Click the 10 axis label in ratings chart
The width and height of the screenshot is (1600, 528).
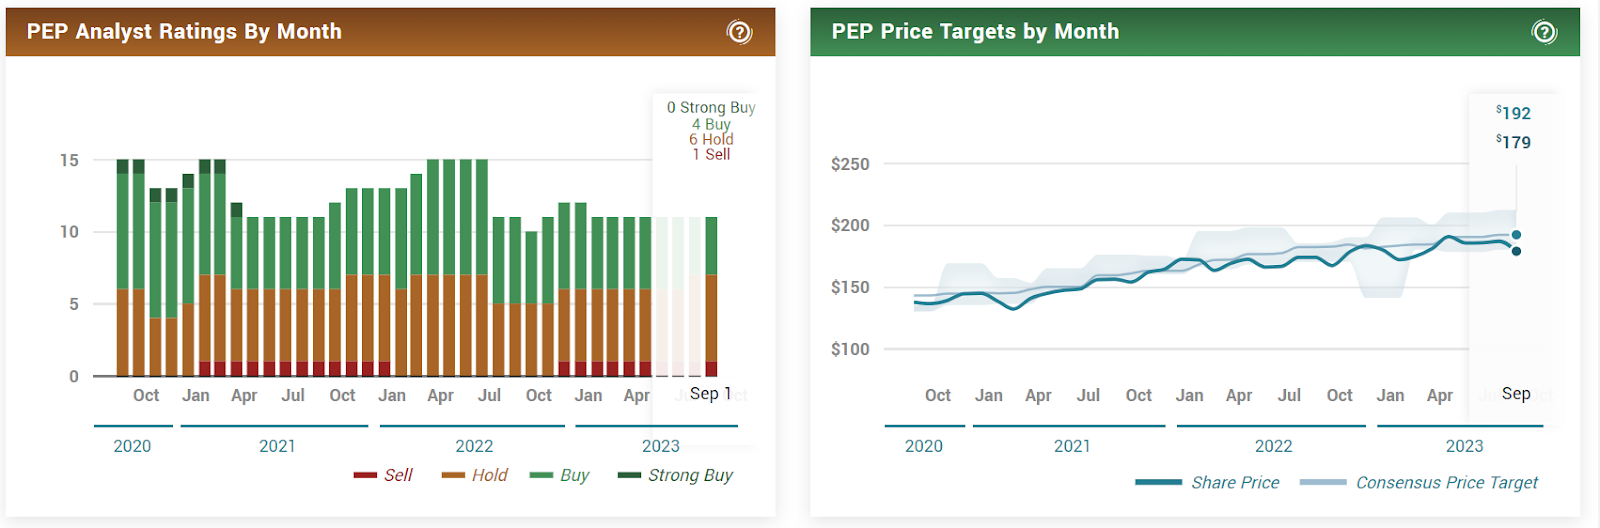tap(69, 232)
